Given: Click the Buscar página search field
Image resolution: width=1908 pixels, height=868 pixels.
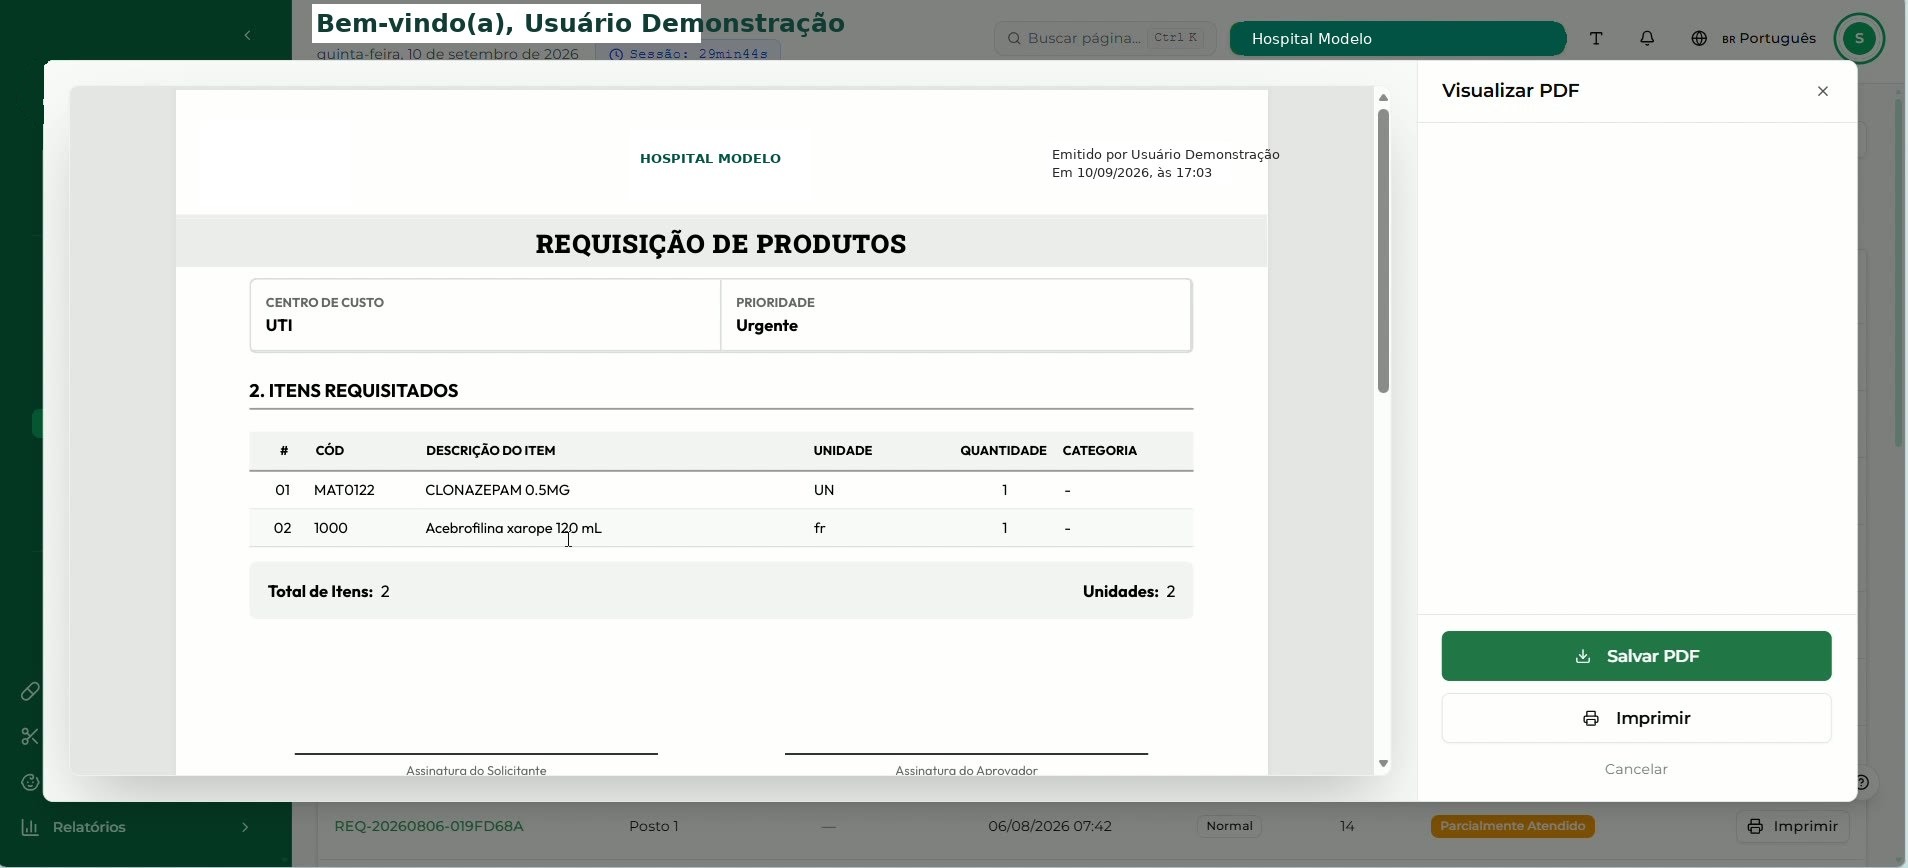Looking at the screenshot, I should point(1105,38).
